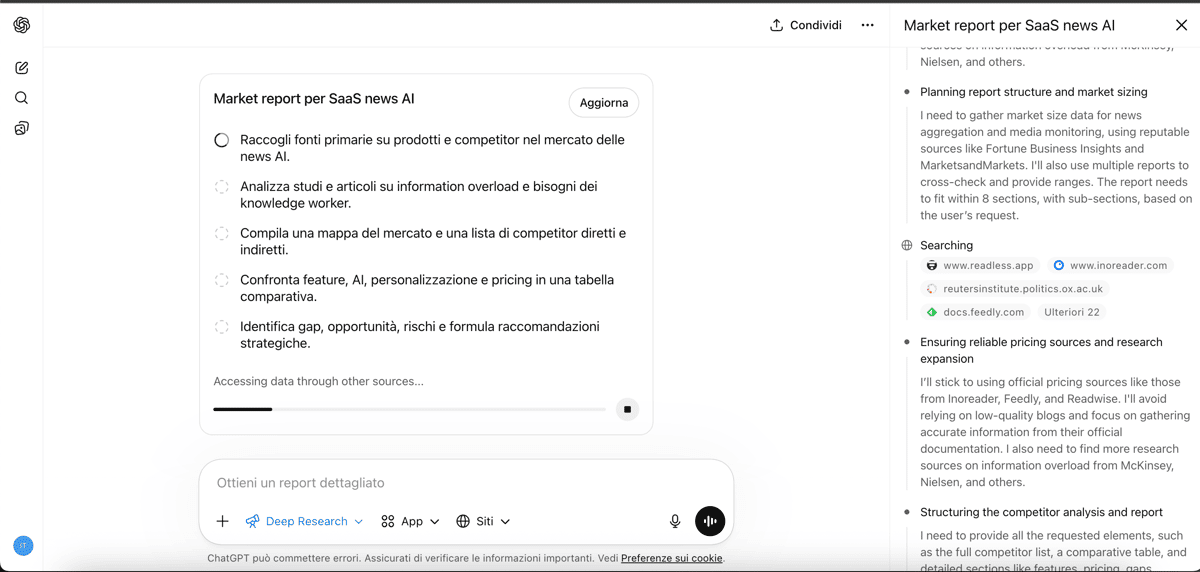Open the library icon in the sidebar
1200x572 pixels.
22,128
